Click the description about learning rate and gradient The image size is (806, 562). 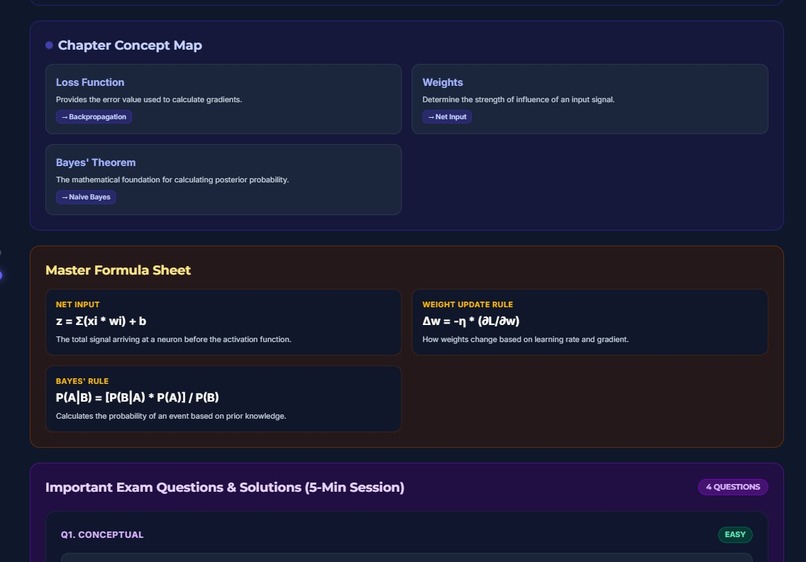[525, 339]
